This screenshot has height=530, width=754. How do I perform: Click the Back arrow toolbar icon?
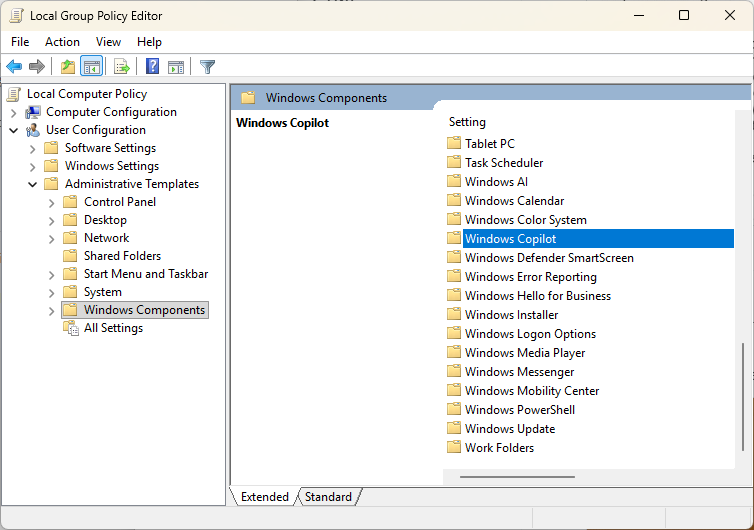14,67
